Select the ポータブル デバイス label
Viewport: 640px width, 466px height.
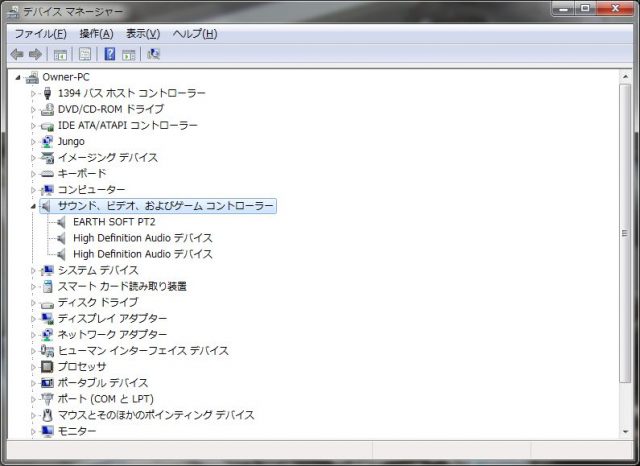coord(103,383)
